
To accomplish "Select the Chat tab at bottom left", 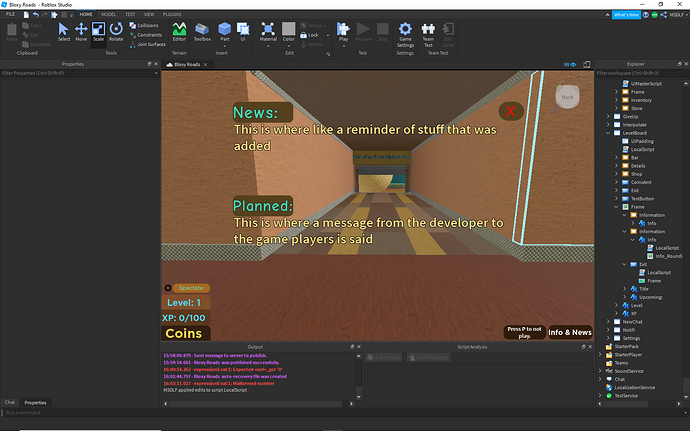I will 10,402.
